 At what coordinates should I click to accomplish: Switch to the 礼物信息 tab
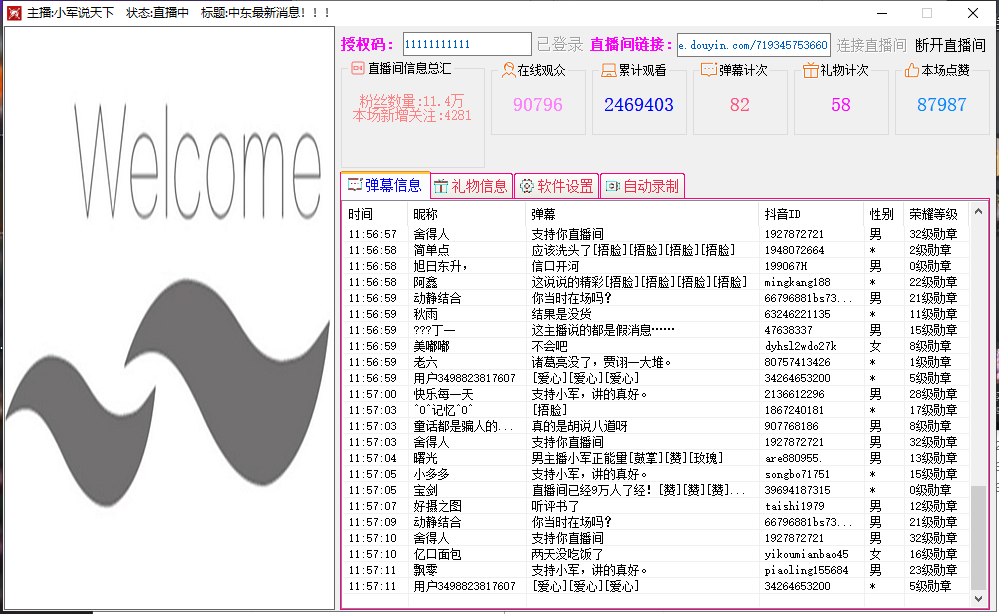[472, 186]
